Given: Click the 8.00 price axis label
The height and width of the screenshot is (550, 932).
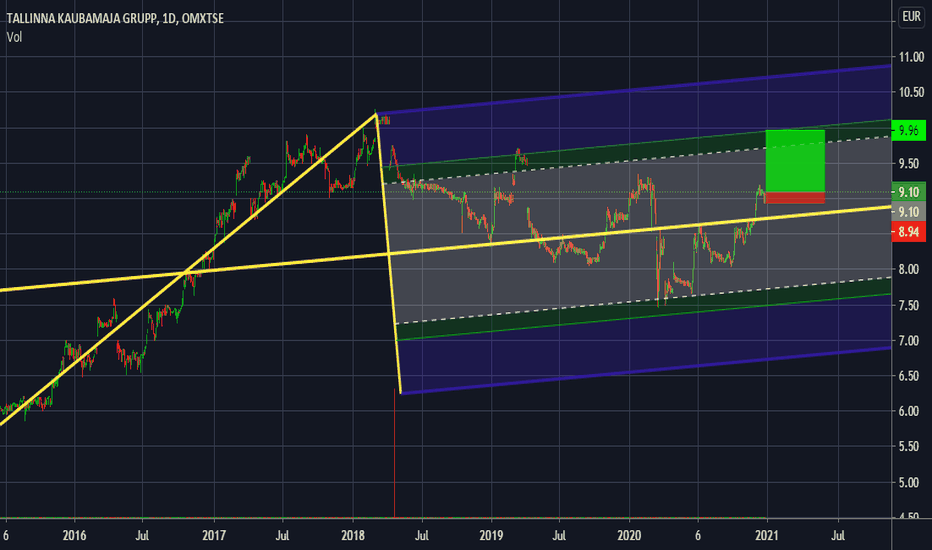Looking at the screenshot, I should pyautogui.click(x=909, y=269).
